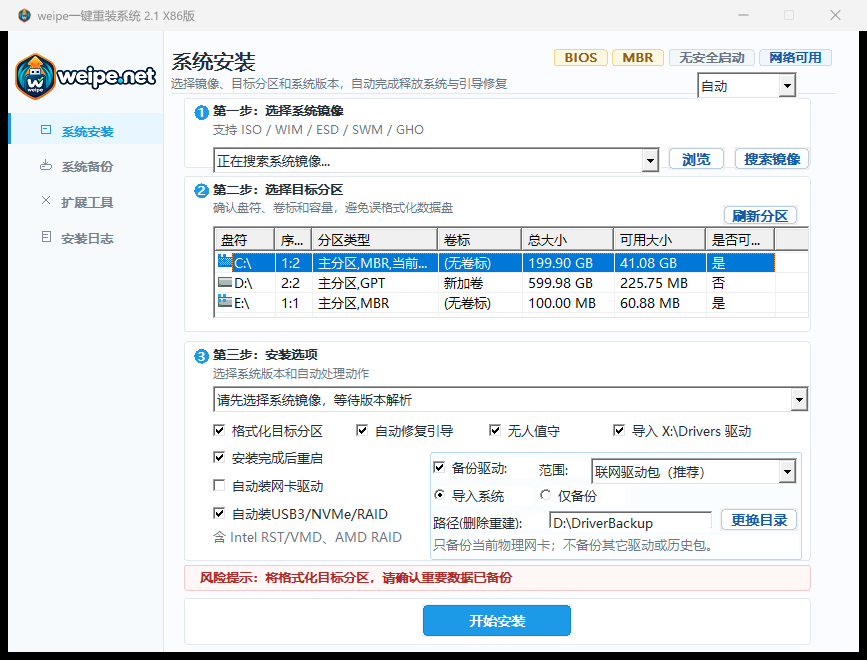Expand the system version dropdown
The image size is (867, 660).
799,399
